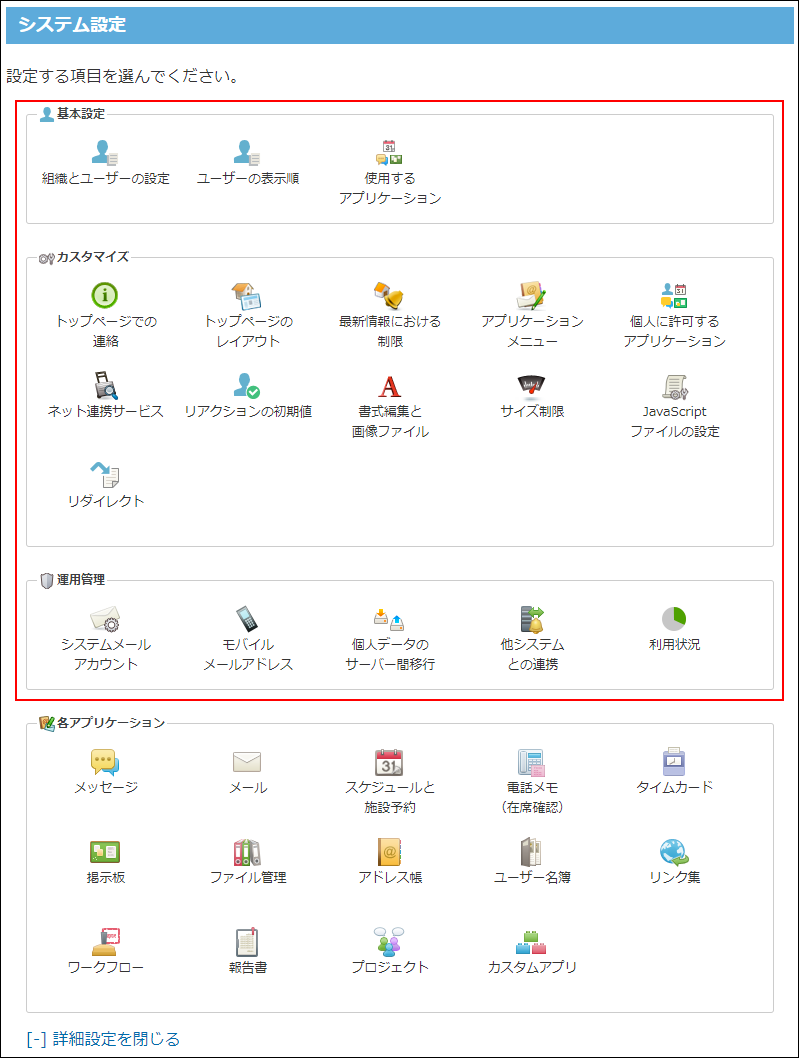Open ネット連携サービス icon
Screen dimensions: 799x1058
coord(105,385)
